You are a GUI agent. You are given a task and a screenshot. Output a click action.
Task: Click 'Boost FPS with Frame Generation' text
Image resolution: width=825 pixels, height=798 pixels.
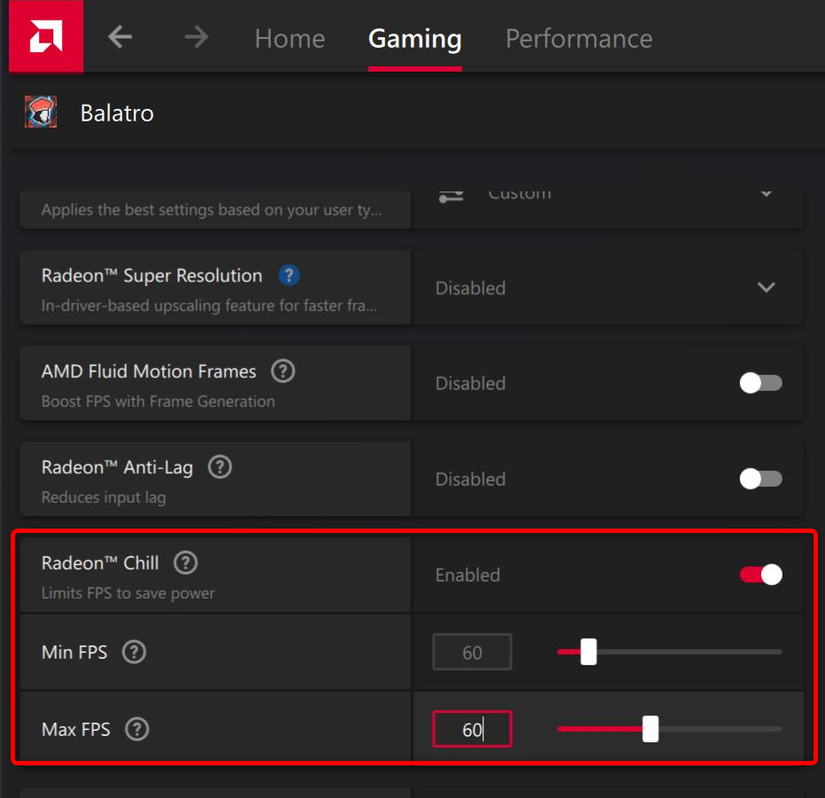click(158, 401)
